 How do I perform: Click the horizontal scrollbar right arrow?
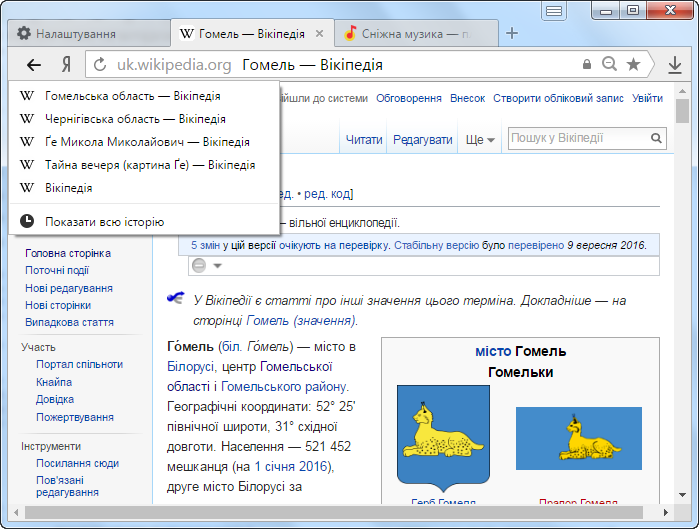(666, 513)
